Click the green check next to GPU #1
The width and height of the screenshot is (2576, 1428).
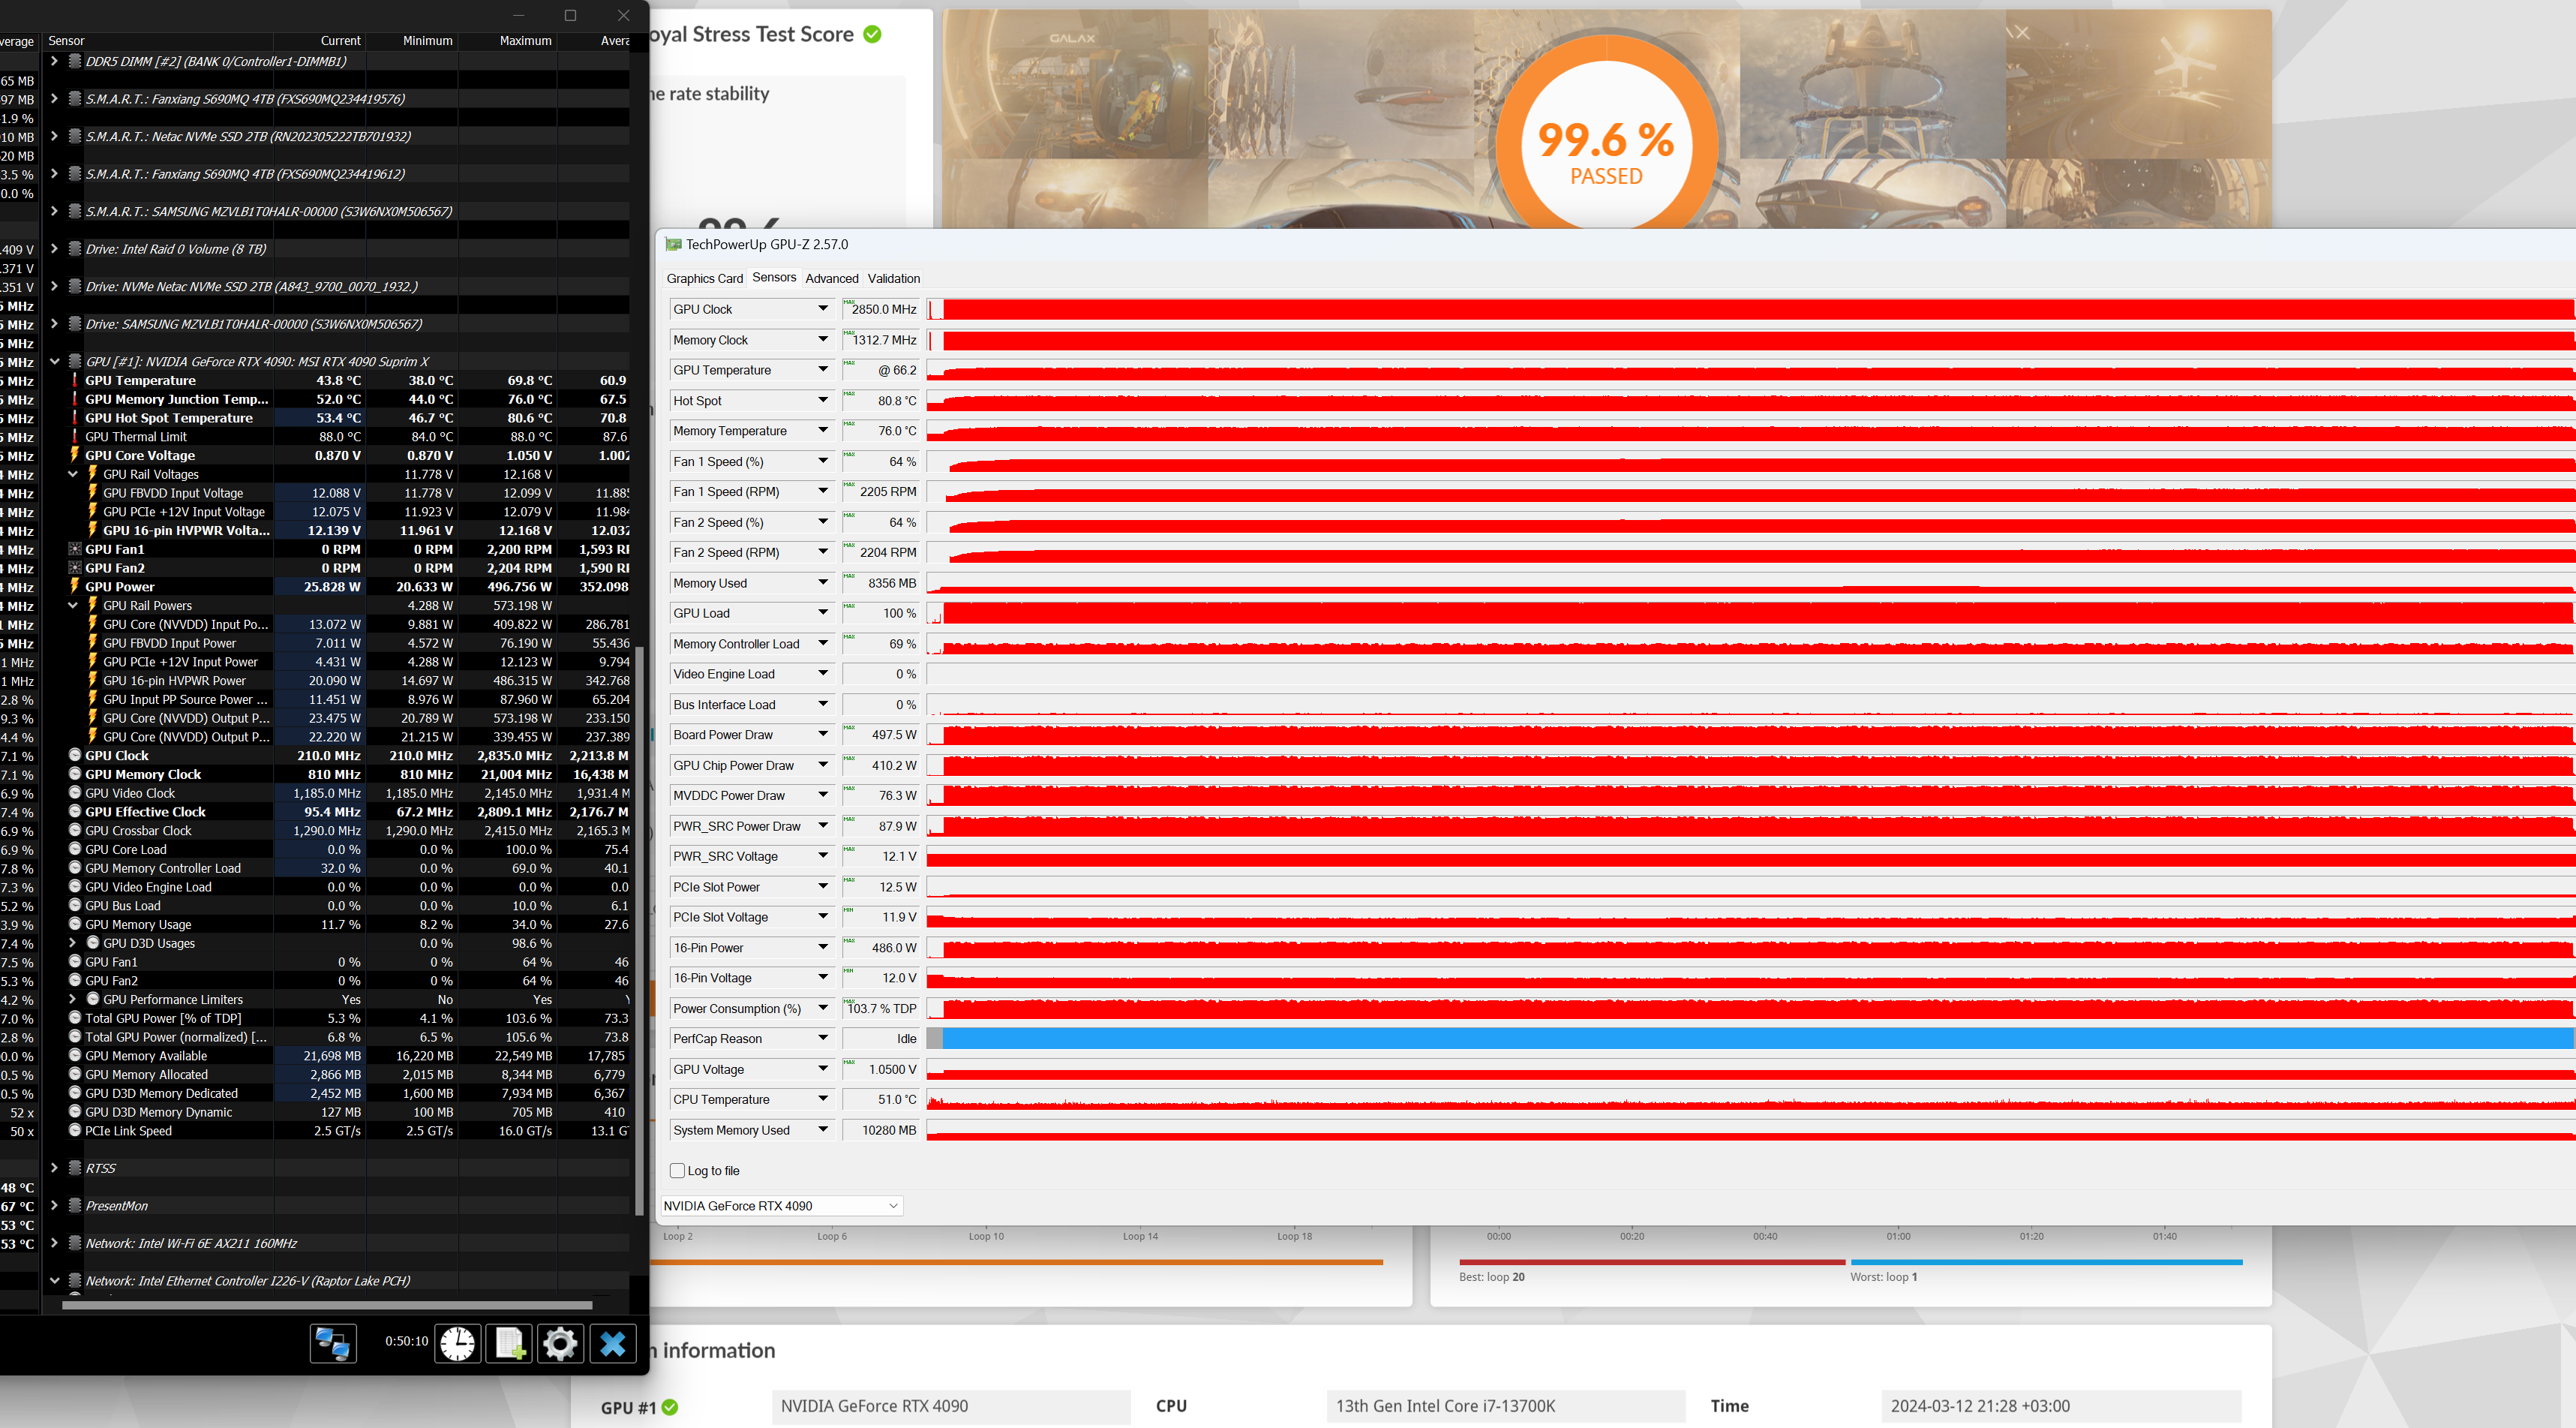(x=670, y=1407)
